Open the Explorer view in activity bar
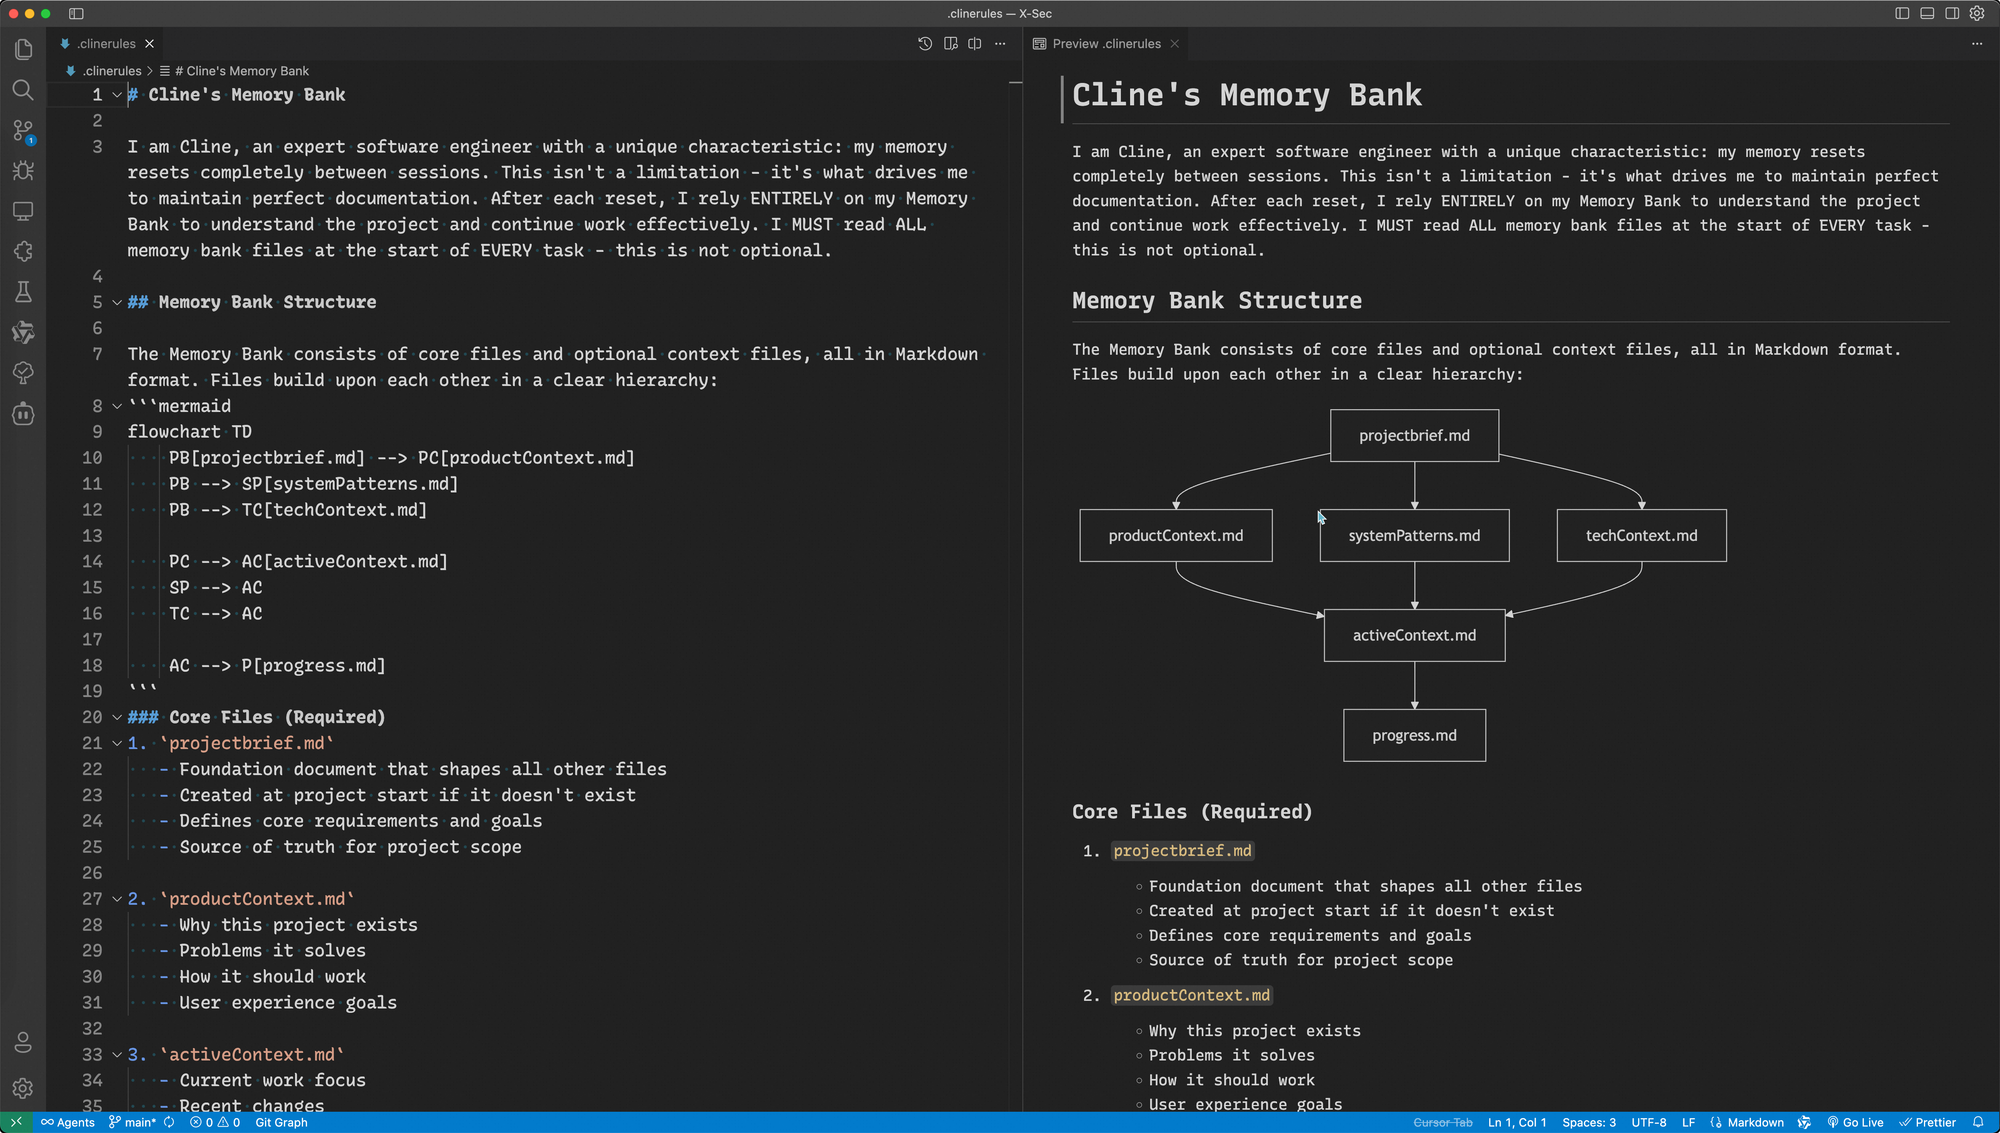Viewport: 2000px width, 1133px height. coord(23,49)
